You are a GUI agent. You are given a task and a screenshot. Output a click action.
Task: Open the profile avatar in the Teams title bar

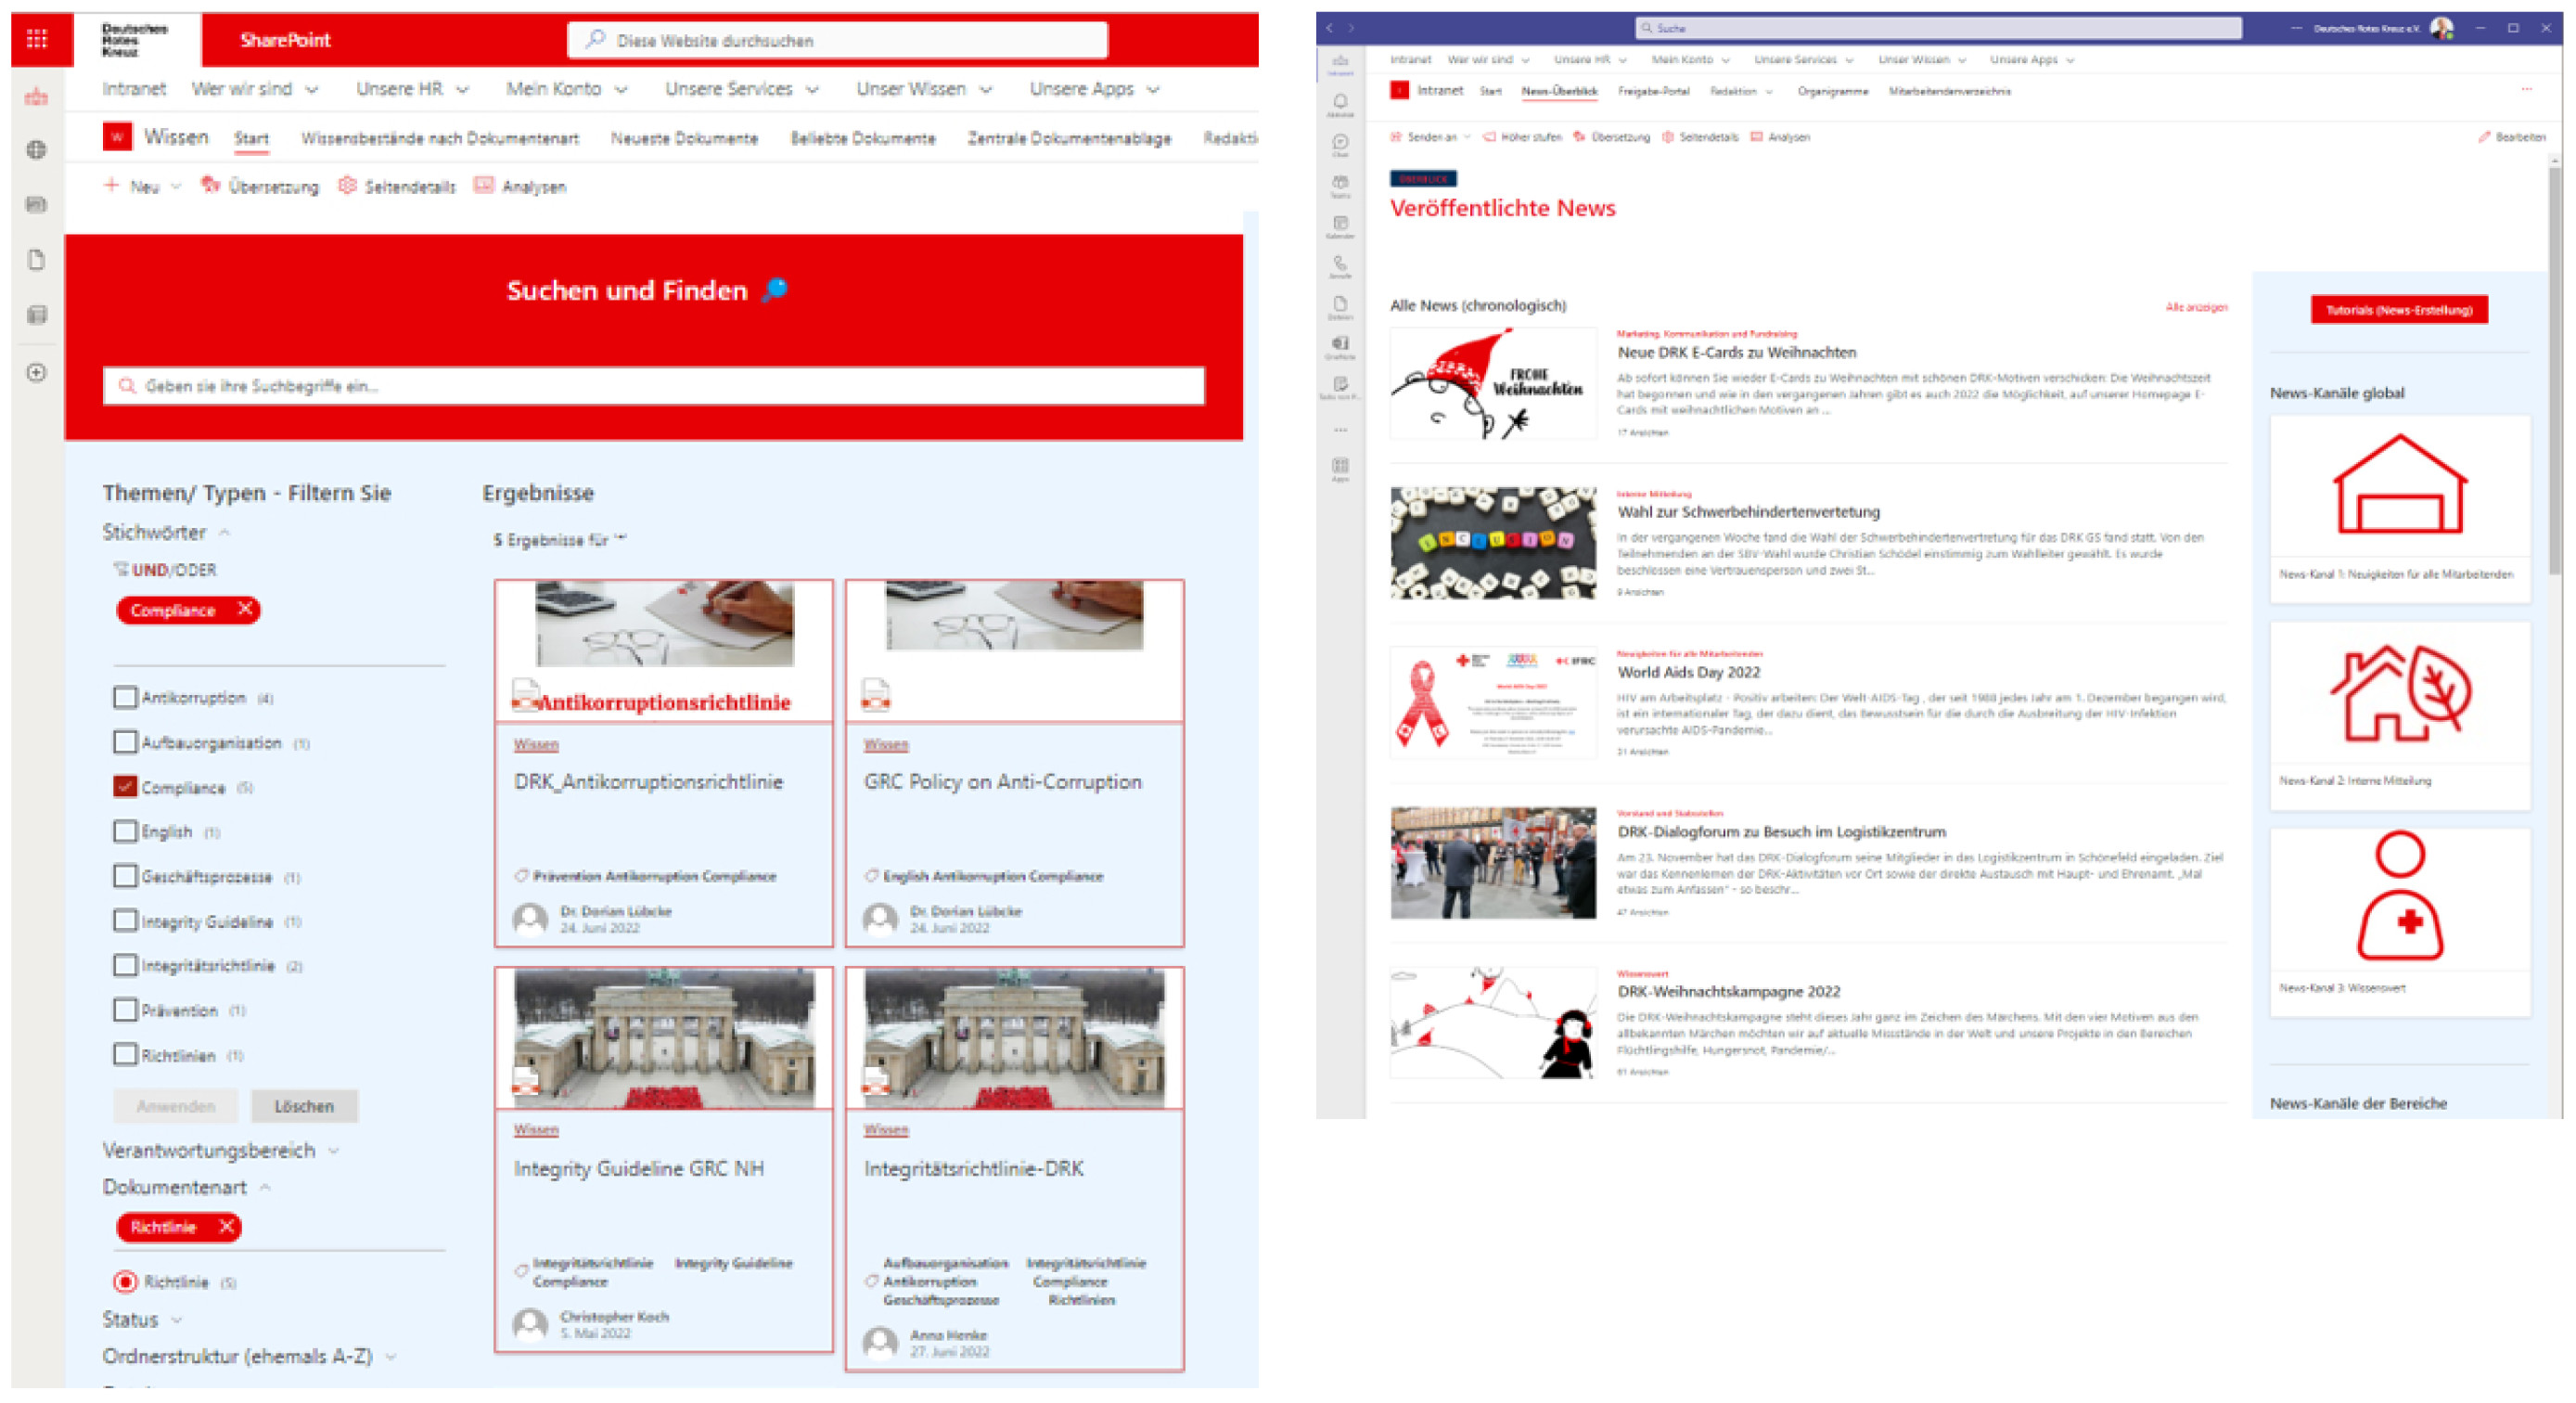pyautogui.click(x=2441, y=28)
